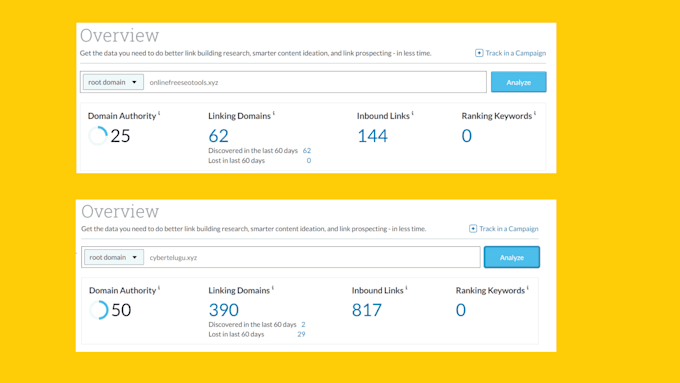680x383 pixels.
Task: Click lost in last 60 days value 29
Action: pos(301,334)
